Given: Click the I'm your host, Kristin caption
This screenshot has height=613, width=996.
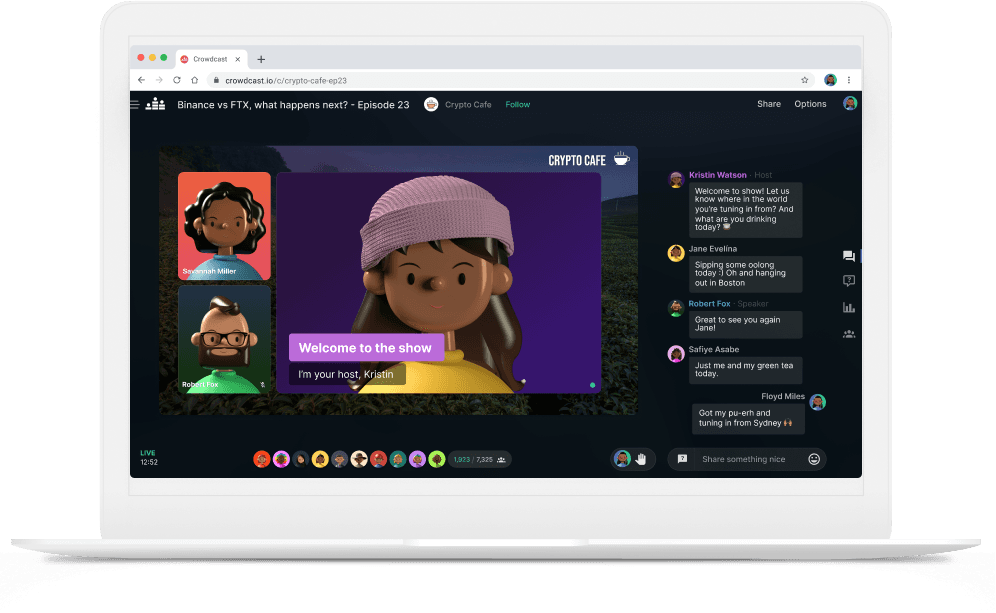Looking at the screenshot, I should tap(347, 374).
